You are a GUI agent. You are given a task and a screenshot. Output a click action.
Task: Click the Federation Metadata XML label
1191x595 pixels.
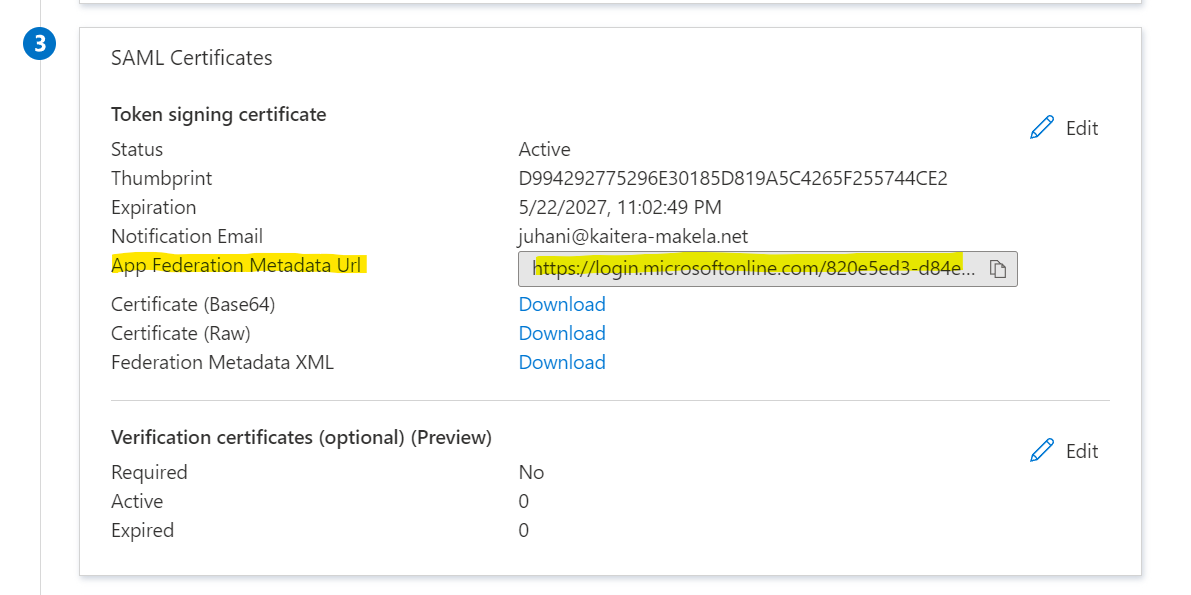[x=223, y=362]
